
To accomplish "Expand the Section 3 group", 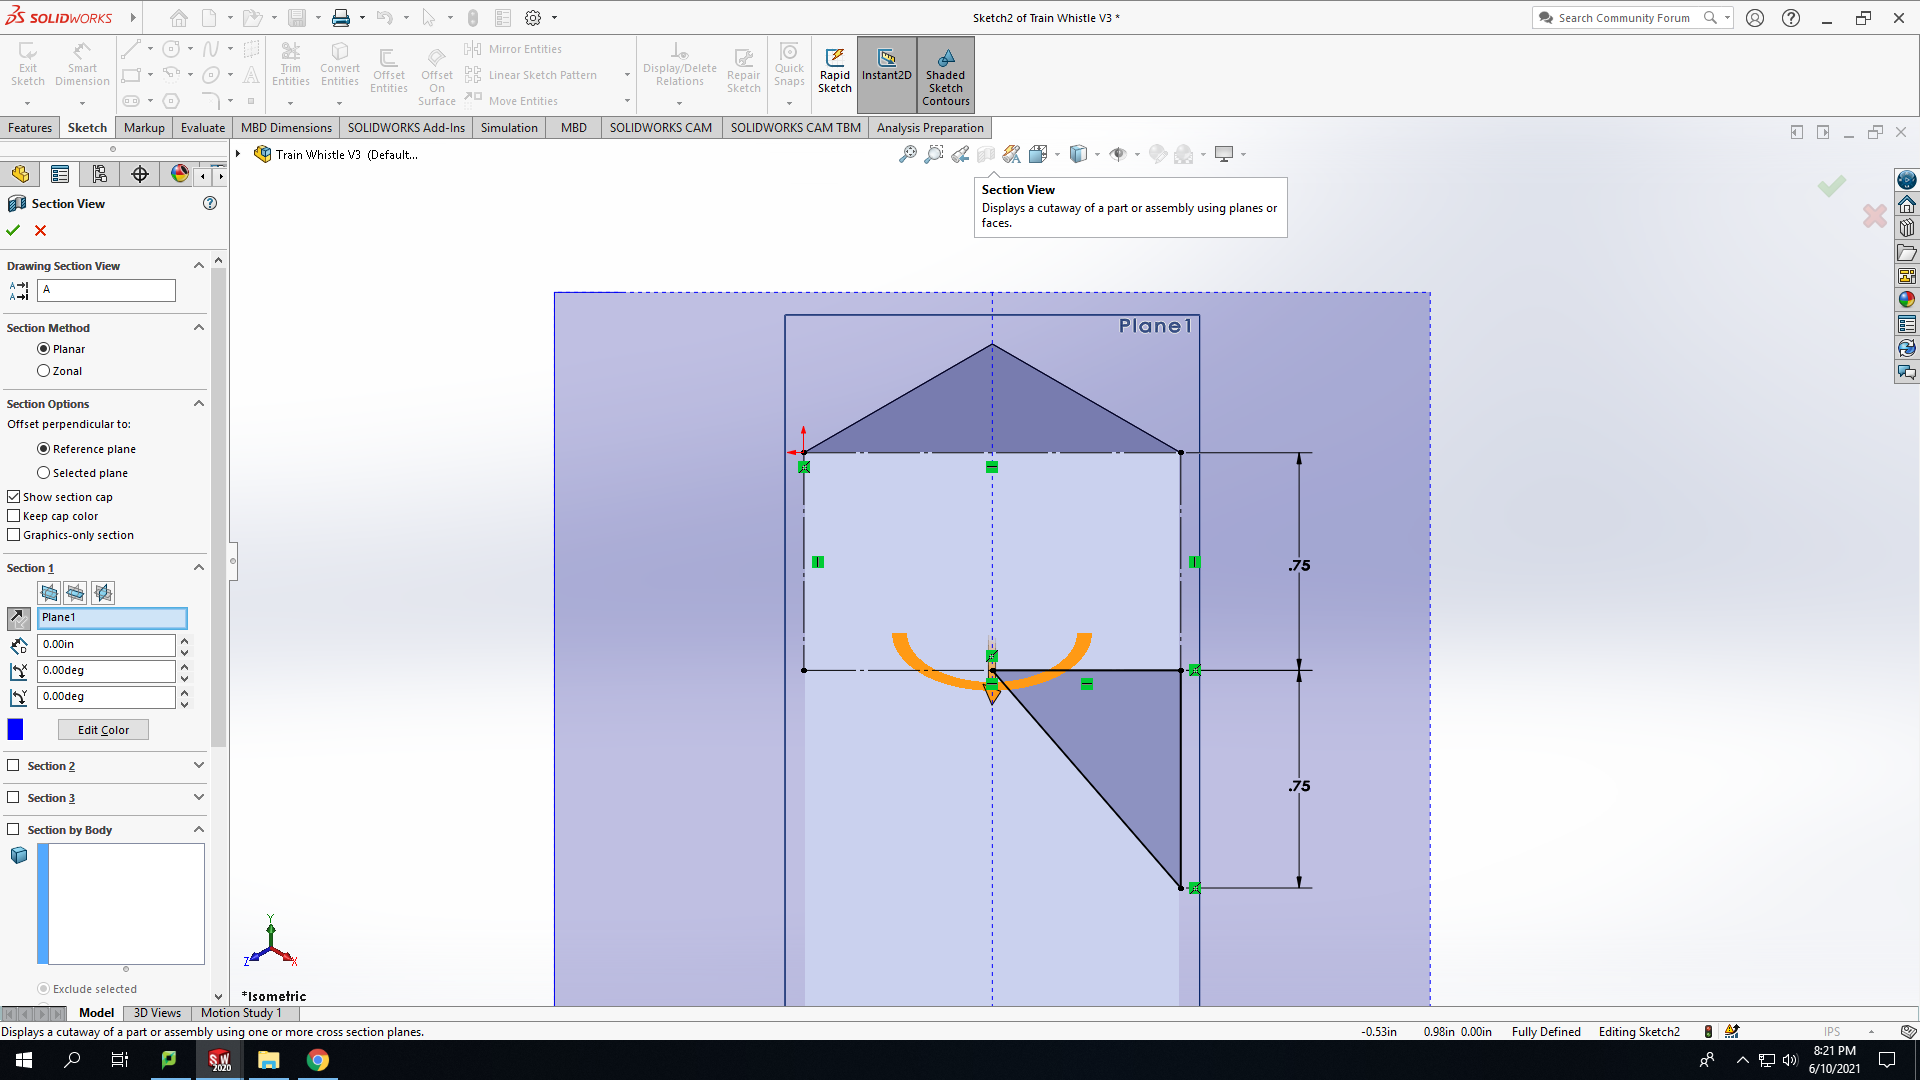I will pyautogui.click(x=199, y=797).
